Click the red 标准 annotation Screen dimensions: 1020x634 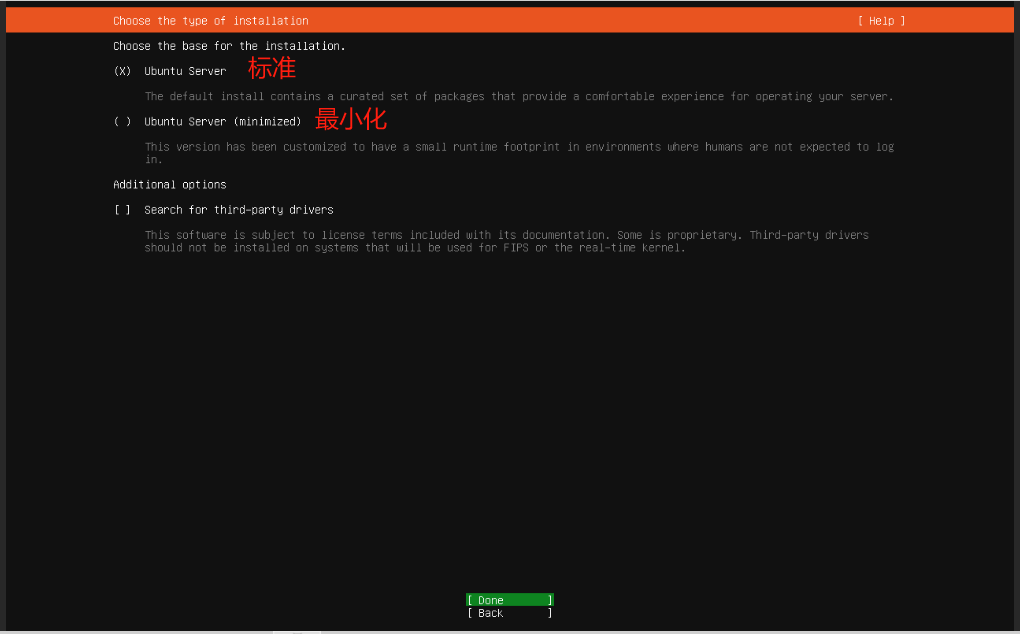[272, 69]
